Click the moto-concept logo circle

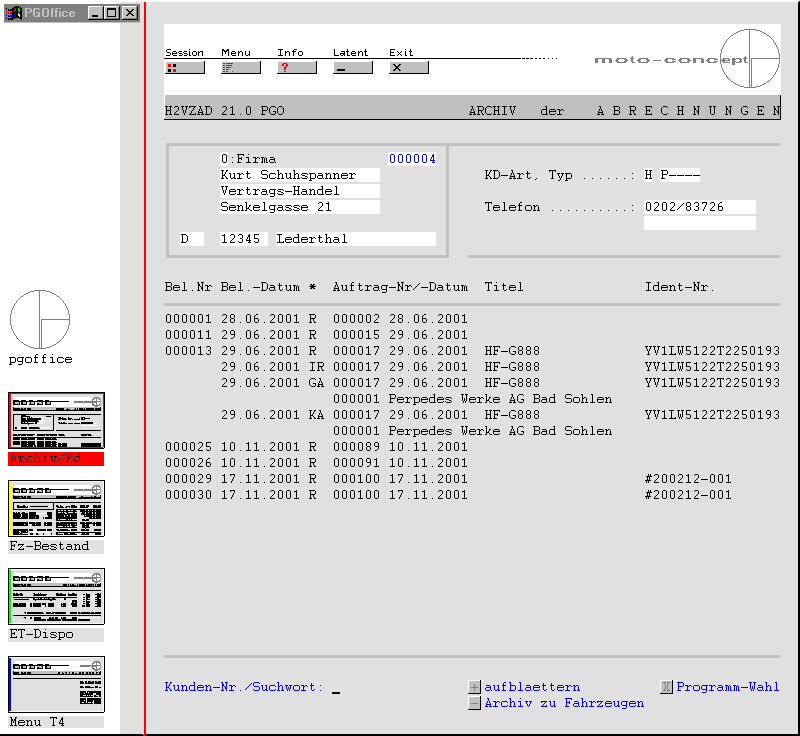(x=749, y=59)
